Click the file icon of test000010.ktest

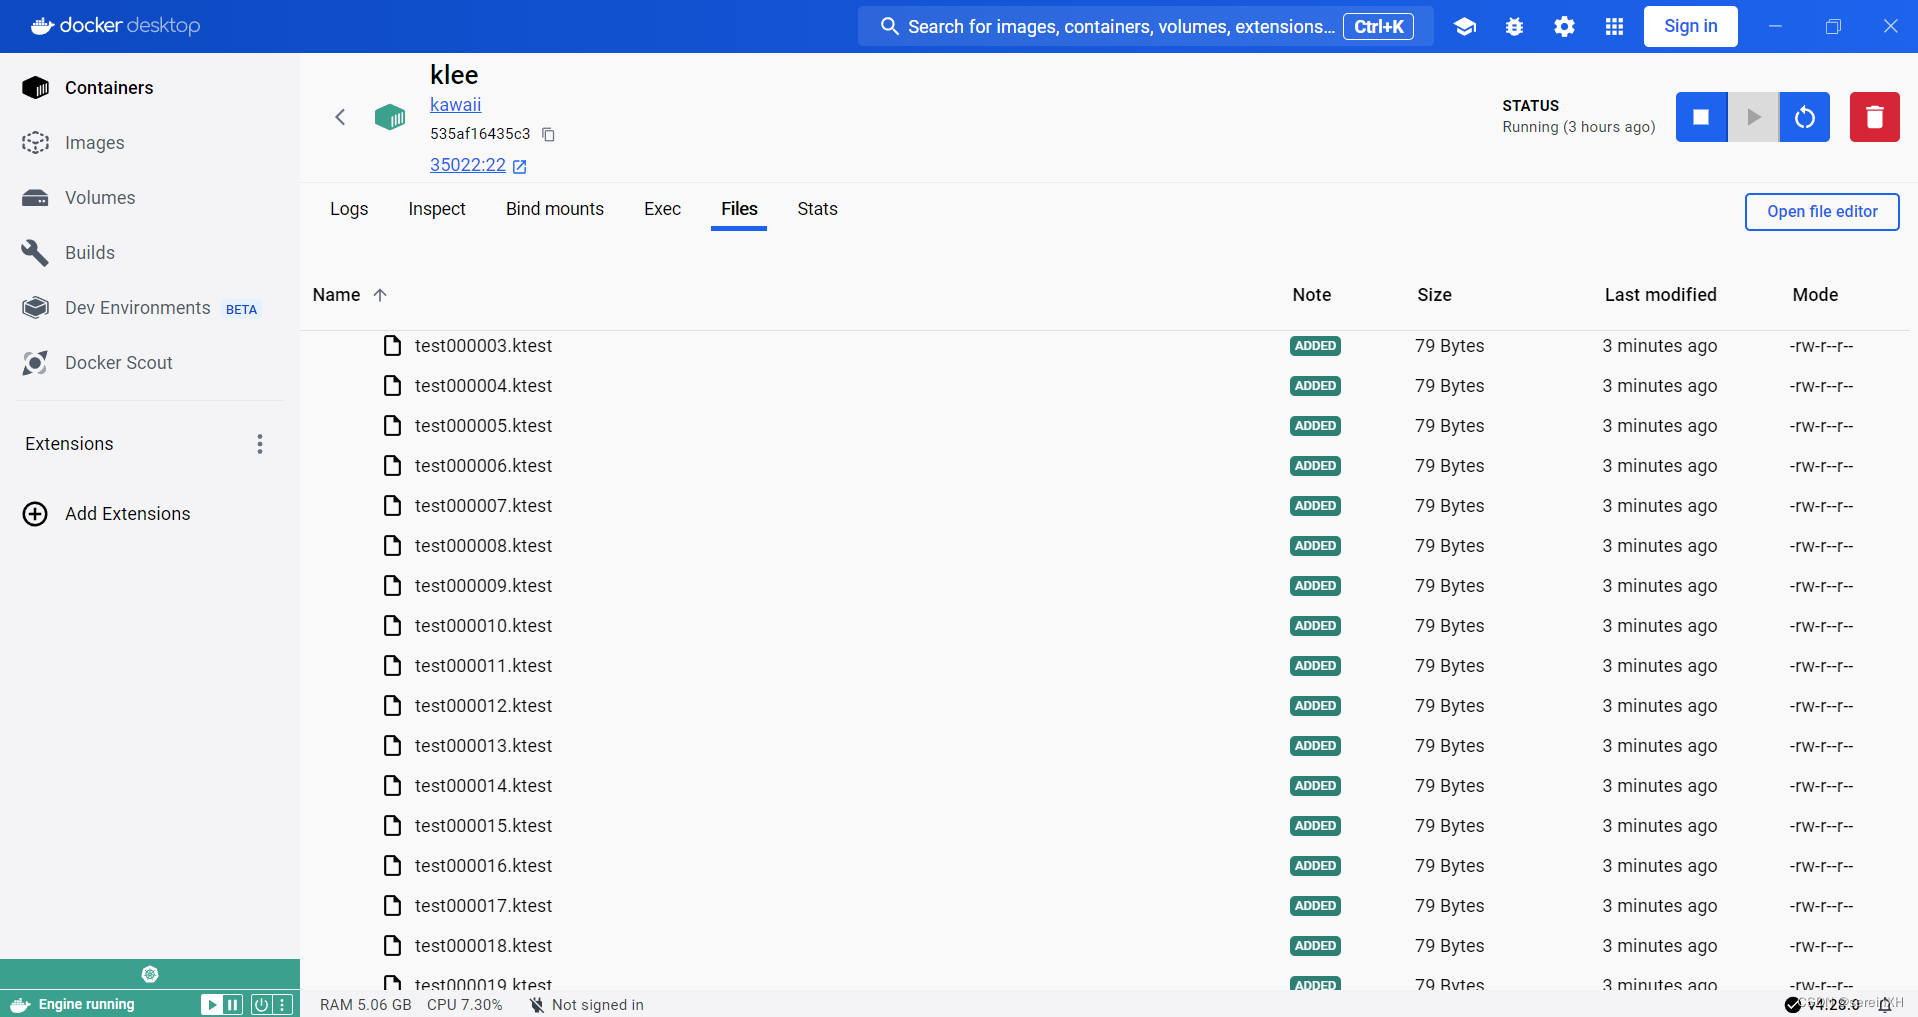click(393, 626)
